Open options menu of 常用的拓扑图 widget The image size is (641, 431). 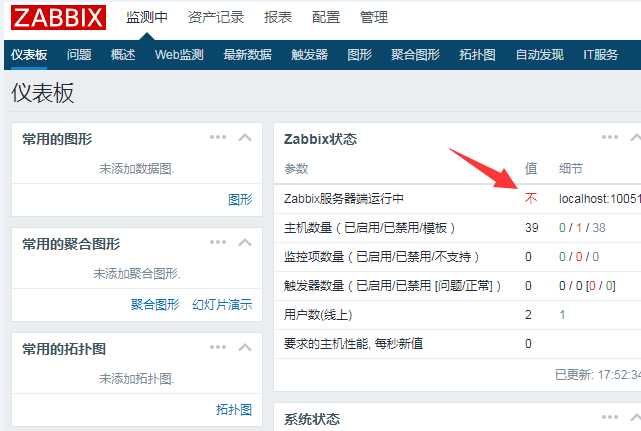[218, 347]
